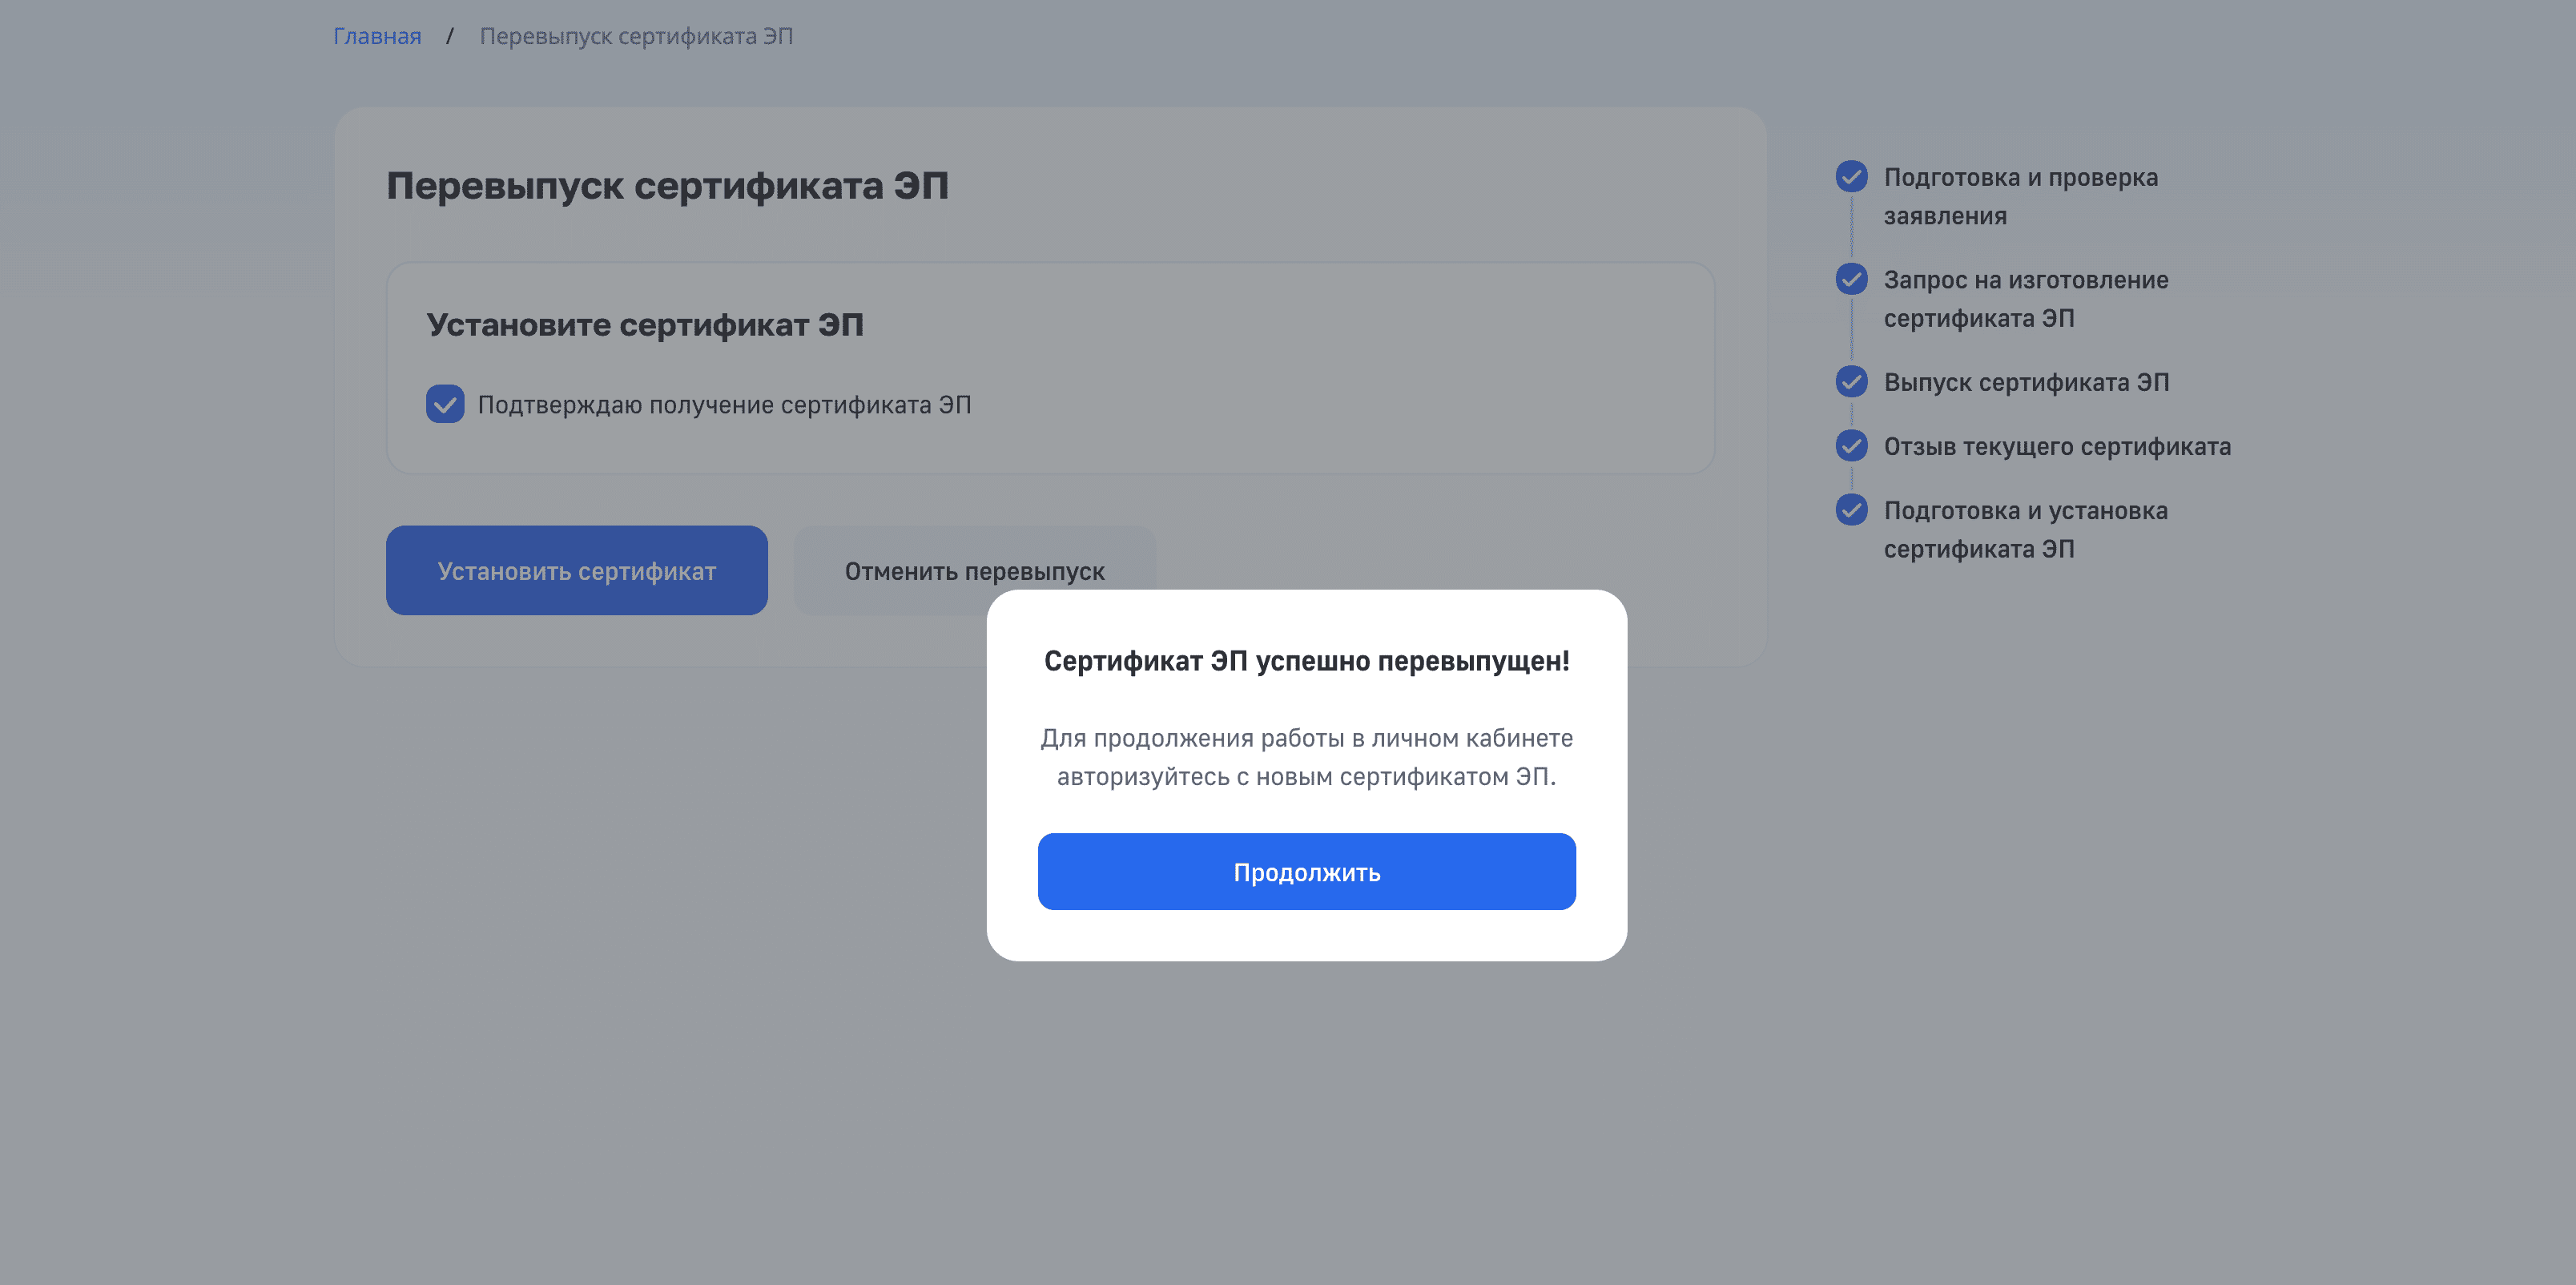This screenshot has width=2576, height=1285.
Task: Open the Главная breadcrumb link
Action: pos(377,36)
